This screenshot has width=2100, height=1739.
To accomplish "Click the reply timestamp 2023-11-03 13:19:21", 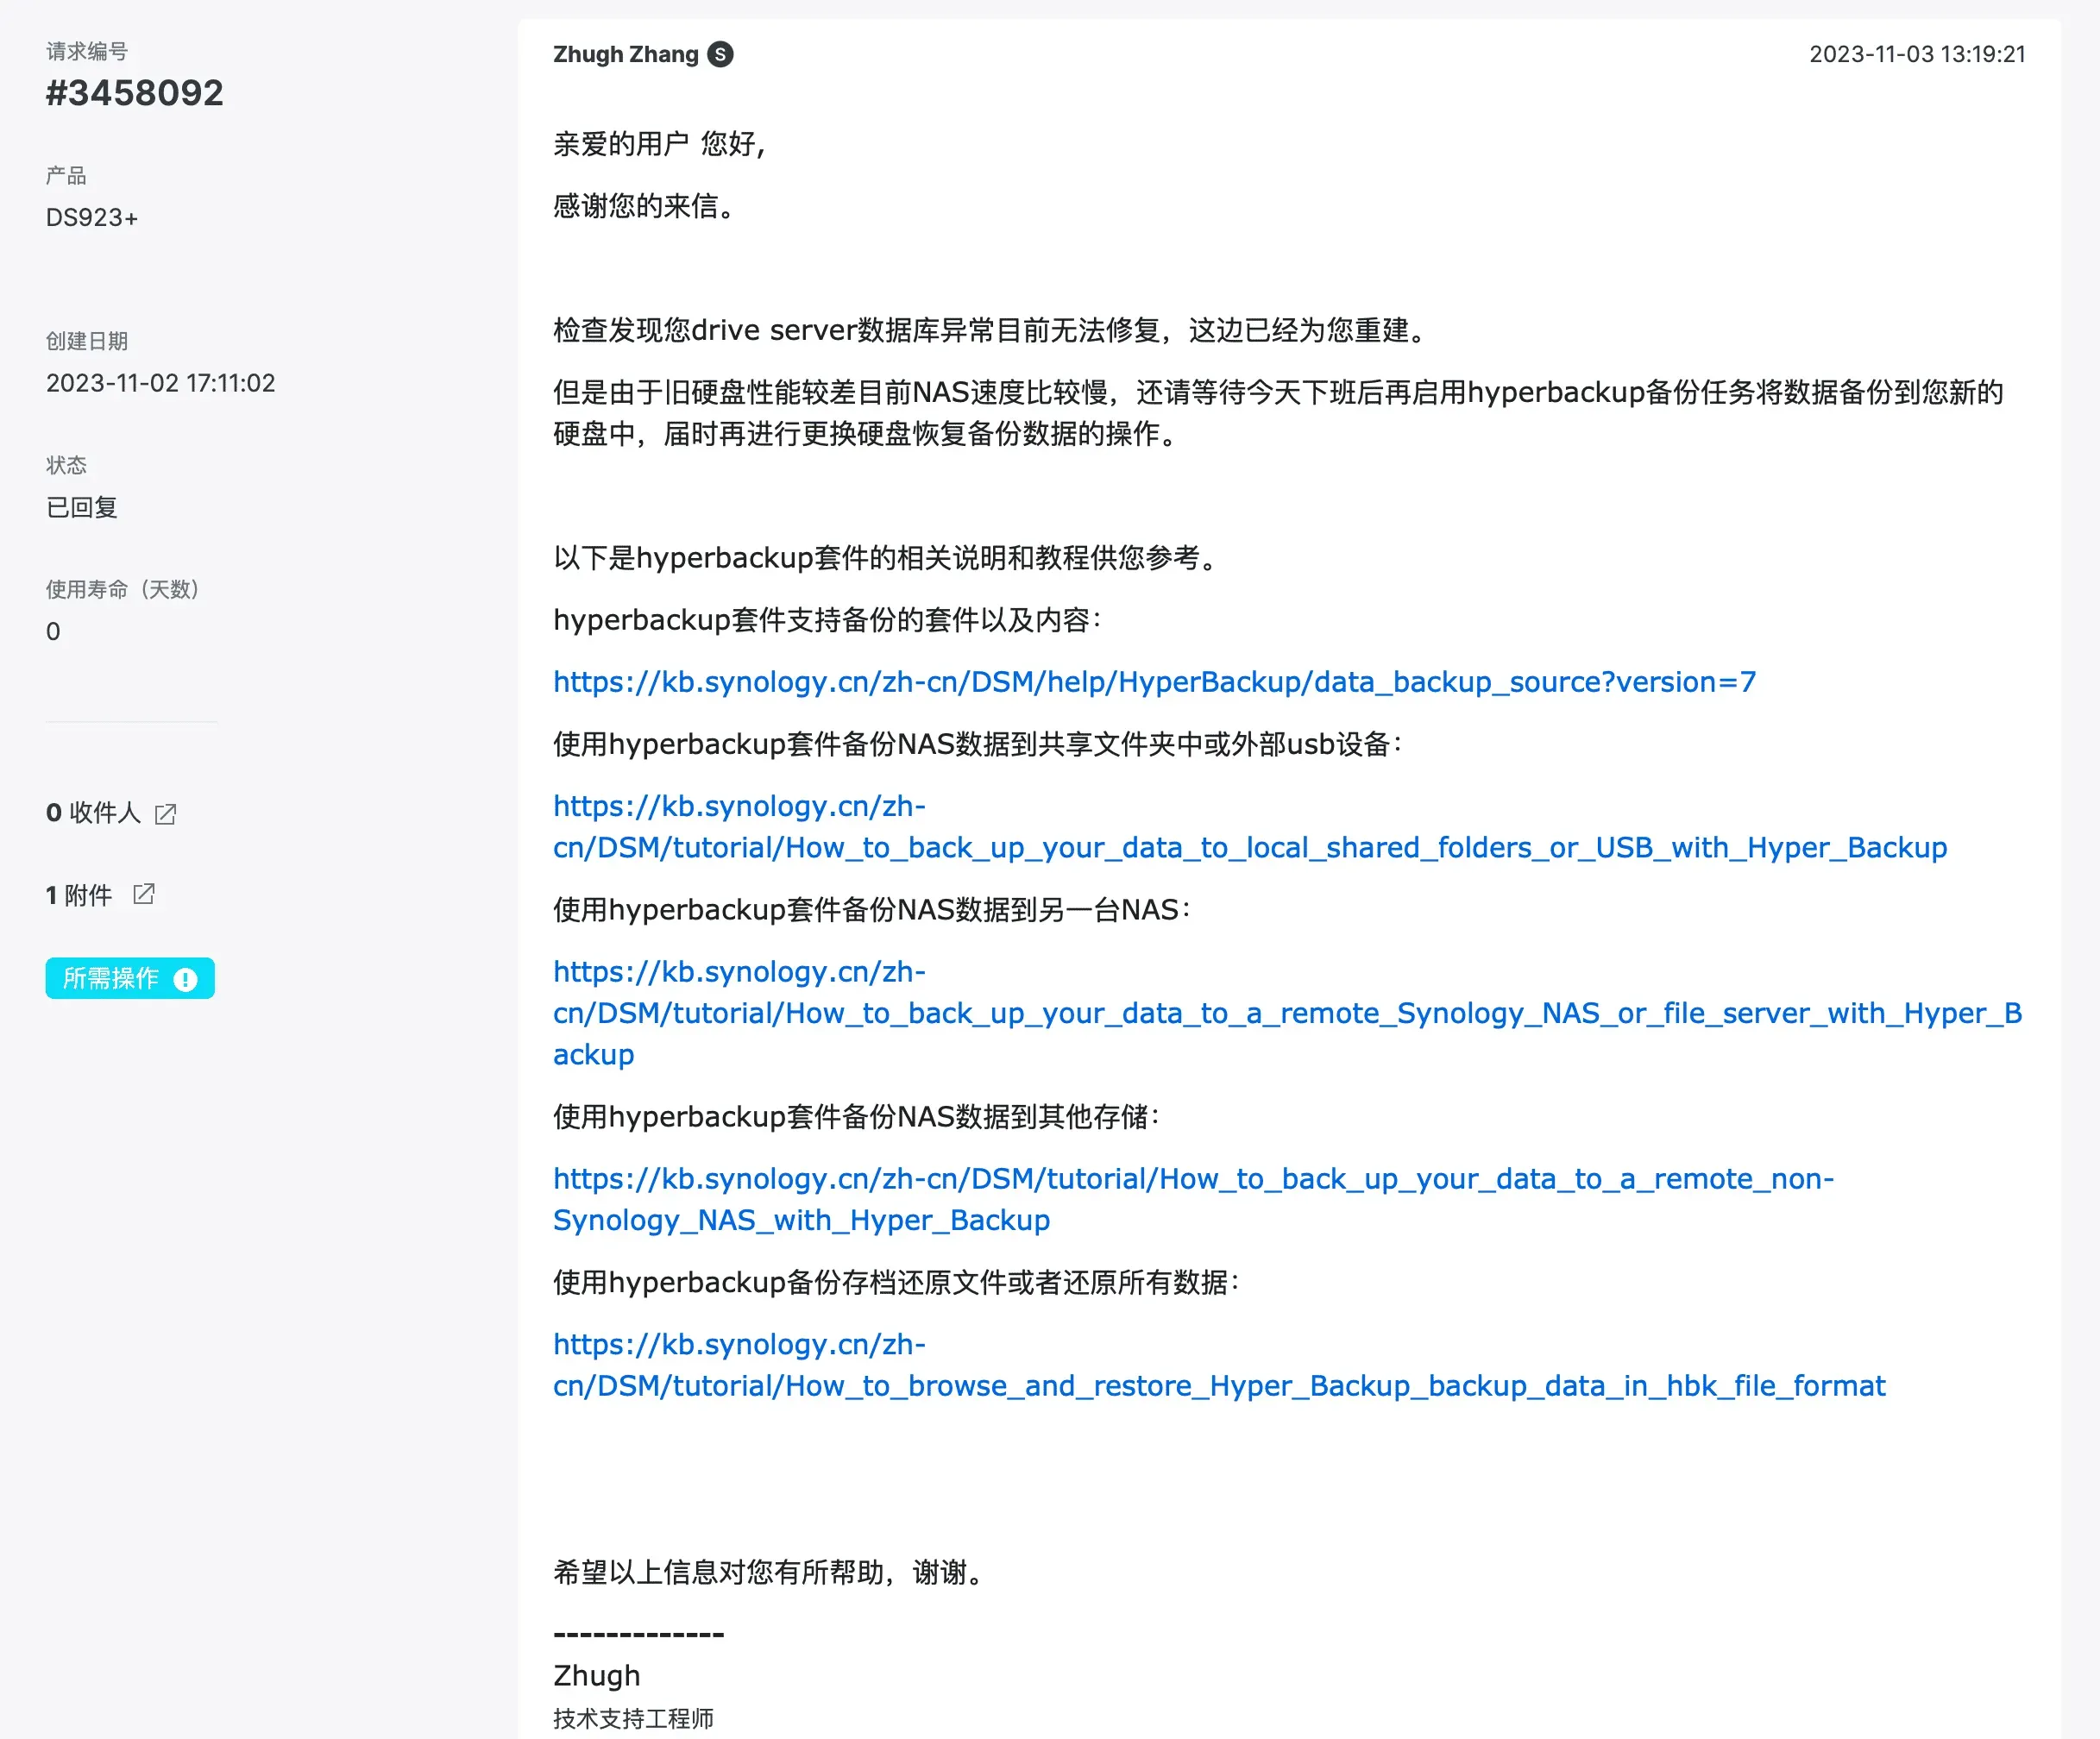I will tap(1917, 54).
